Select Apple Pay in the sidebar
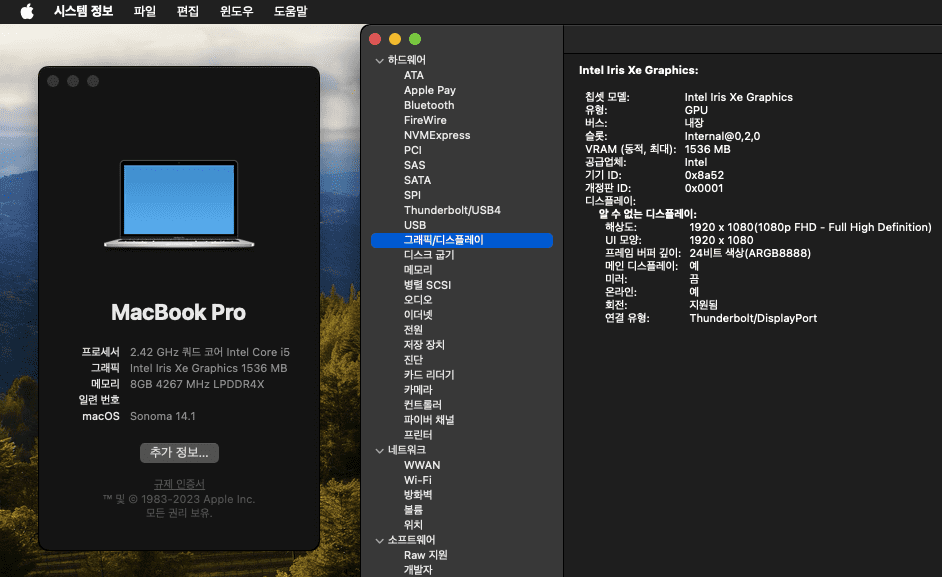 (430, 90)
